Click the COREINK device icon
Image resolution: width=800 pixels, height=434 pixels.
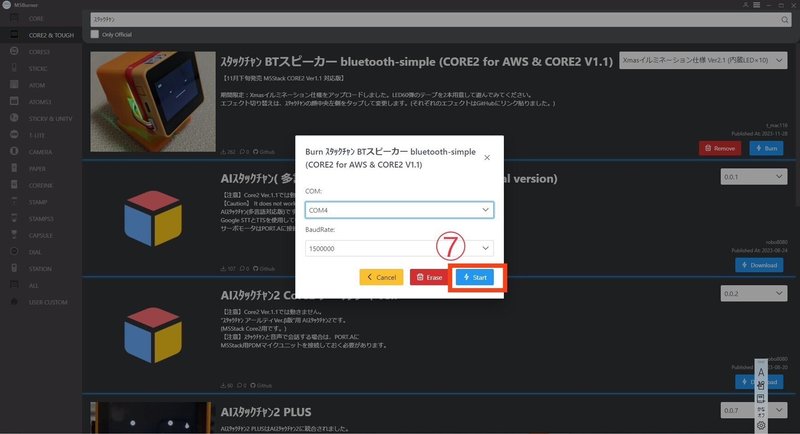(14, 185)
